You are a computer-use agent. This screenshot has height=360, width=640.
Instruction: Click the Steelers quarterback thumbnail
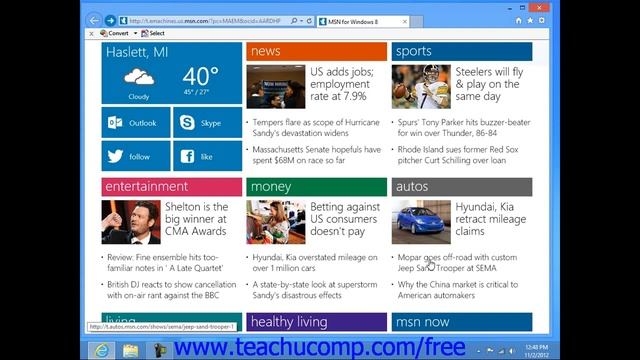[x=421, y=87]
